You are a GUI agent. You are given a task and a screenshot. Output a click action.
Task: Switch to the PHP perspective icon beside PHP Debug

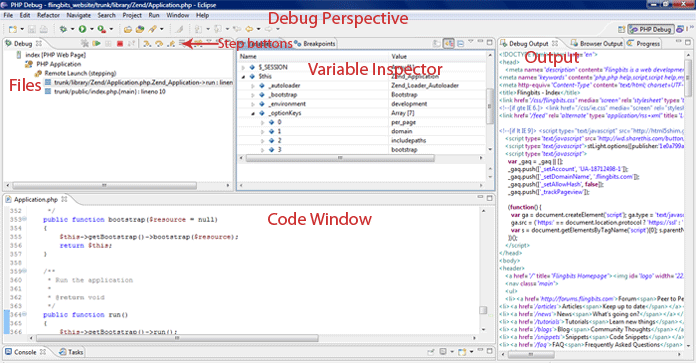(x=680, y=29)
